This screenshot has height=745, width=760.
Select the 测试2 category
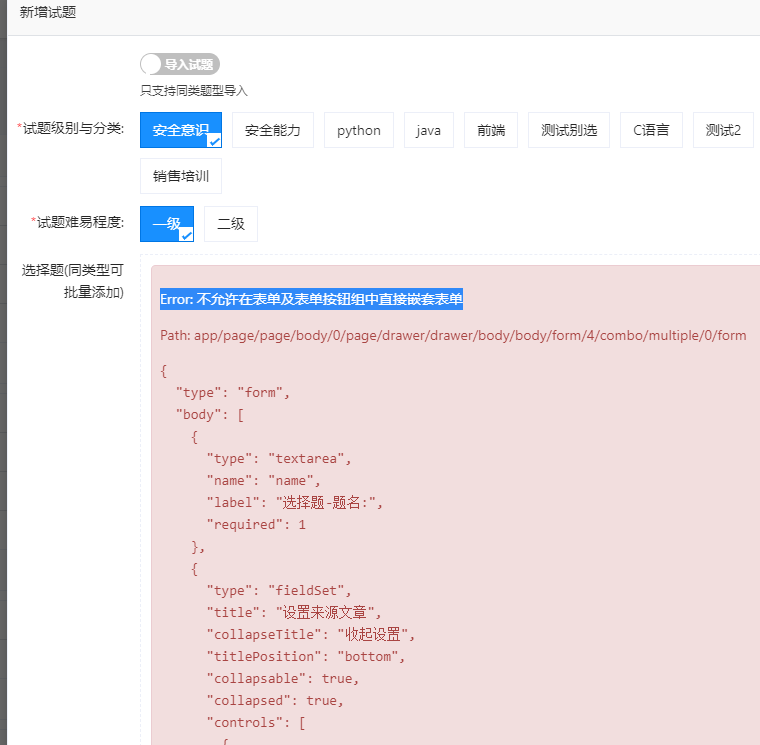coord(723,130)
